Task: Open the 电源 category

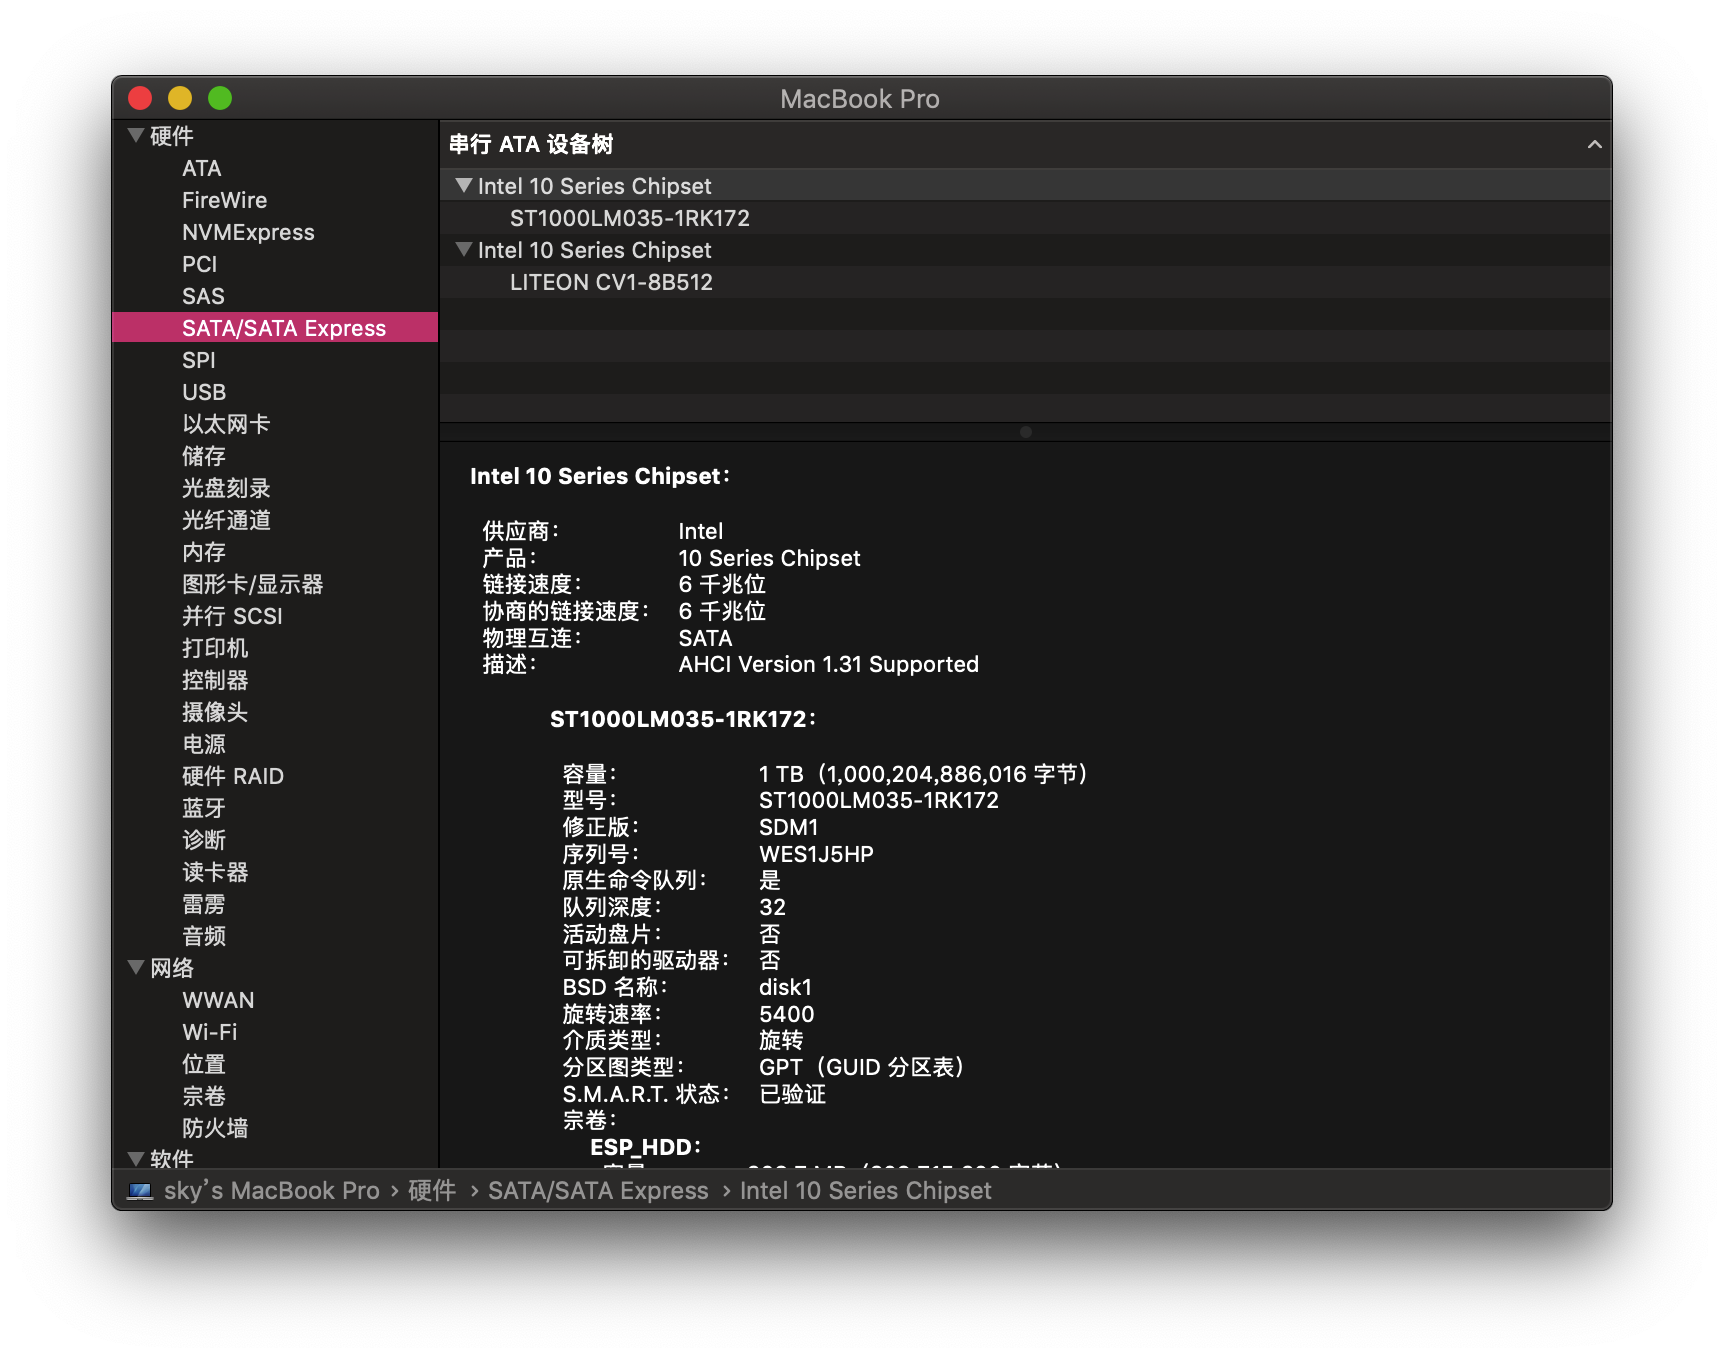Action: coord(204,744)
